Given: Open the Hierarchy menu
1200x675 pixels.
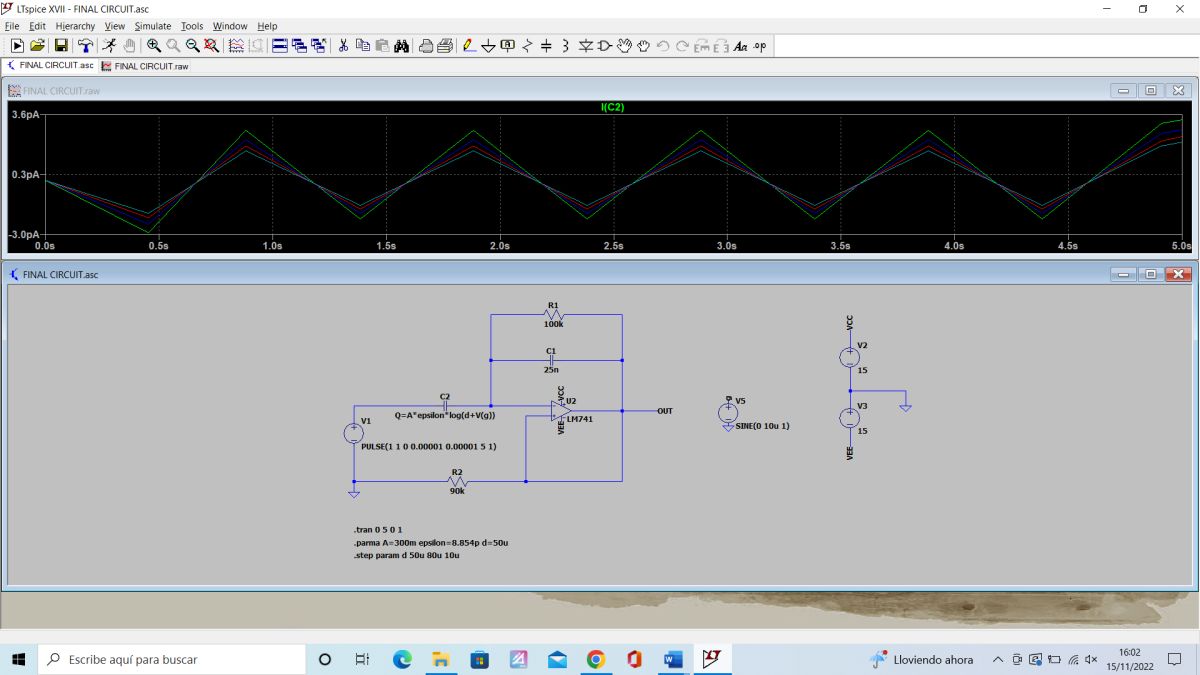Looking at the screenshot, I should pos(76,26).
